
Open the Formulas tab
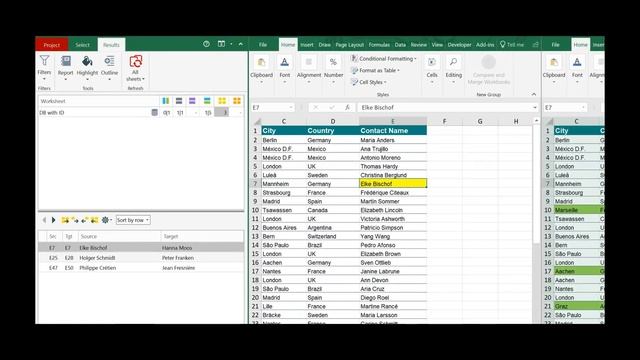(x=379, y=45)
